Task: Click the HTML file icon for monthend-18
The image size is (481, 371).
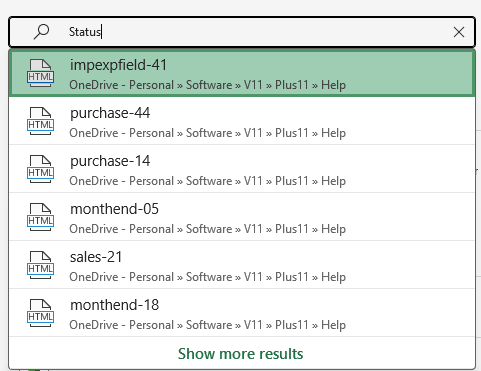Action: (x=40, y=313)
